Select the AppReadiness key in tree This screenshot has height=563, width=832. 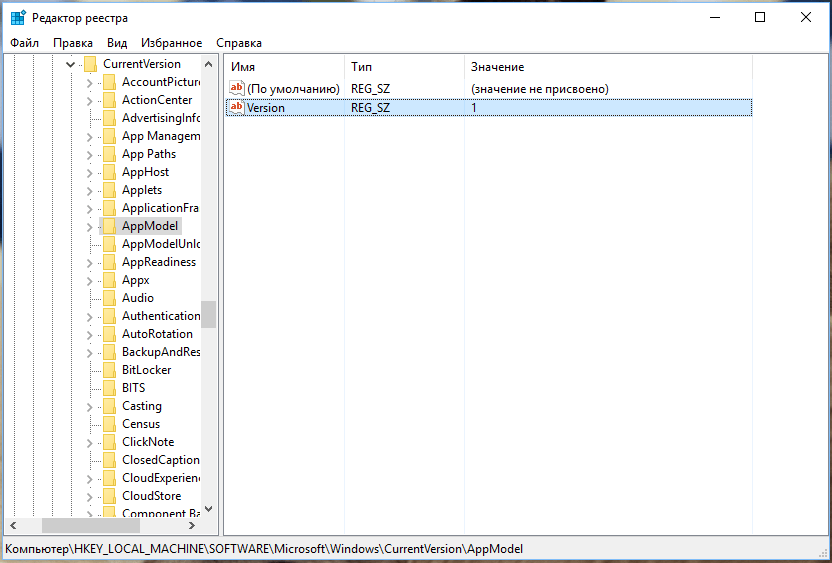point(158,262)
